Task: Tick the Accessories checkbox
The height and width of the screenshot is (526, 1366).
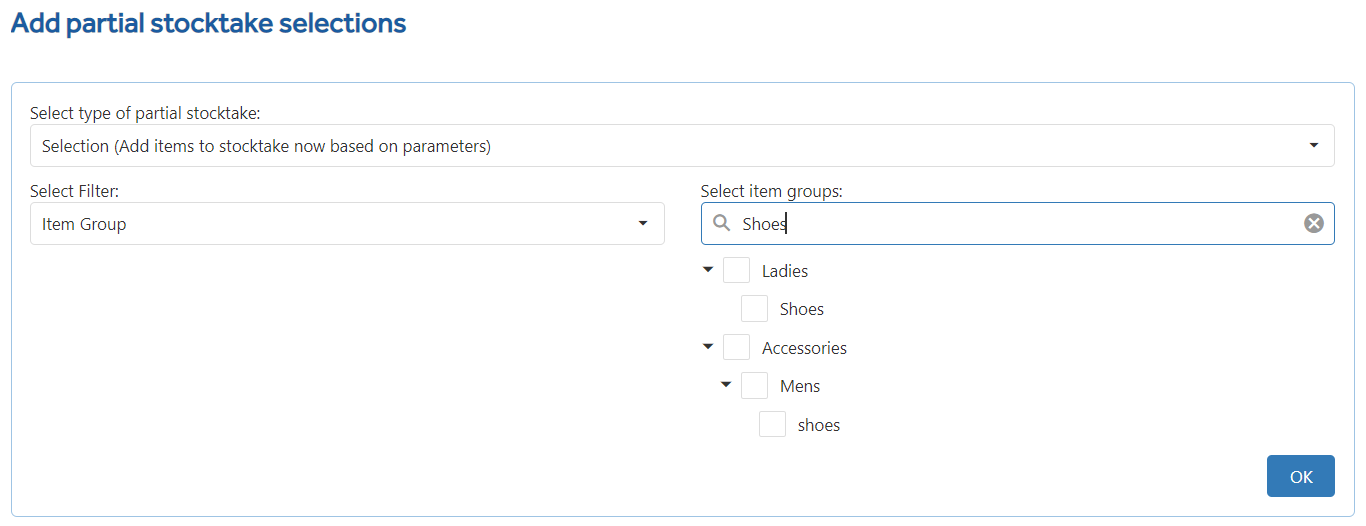Action: click(x=736, y=347)
